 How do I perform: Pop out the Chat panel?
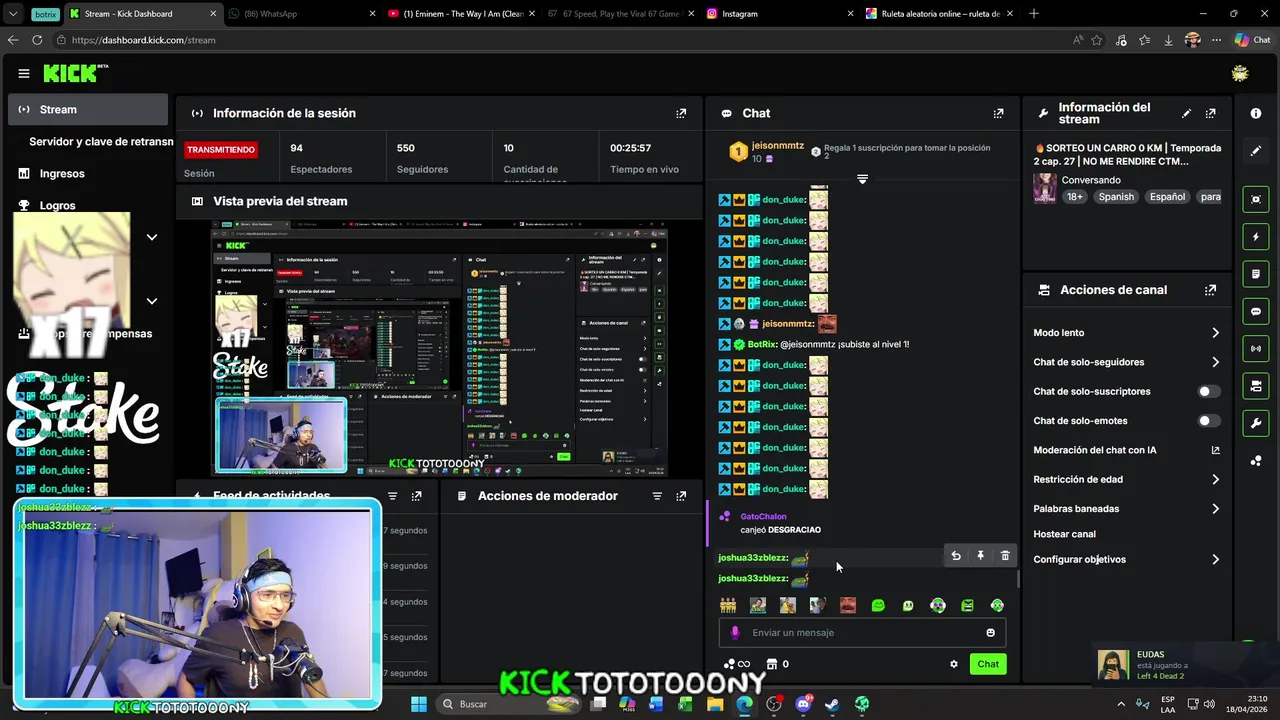point(998,113)
